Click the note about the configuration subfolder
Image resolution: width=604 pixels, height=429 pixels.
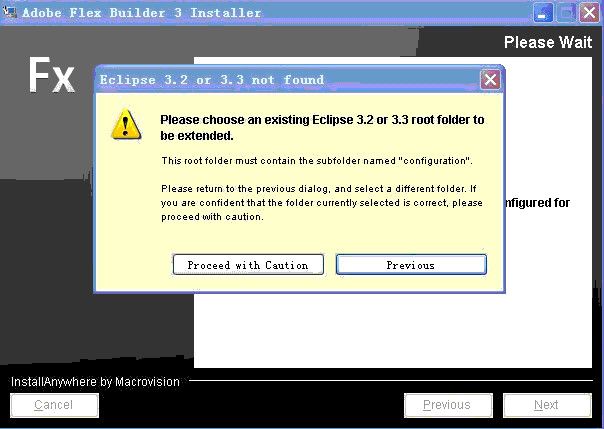point(317,161)
